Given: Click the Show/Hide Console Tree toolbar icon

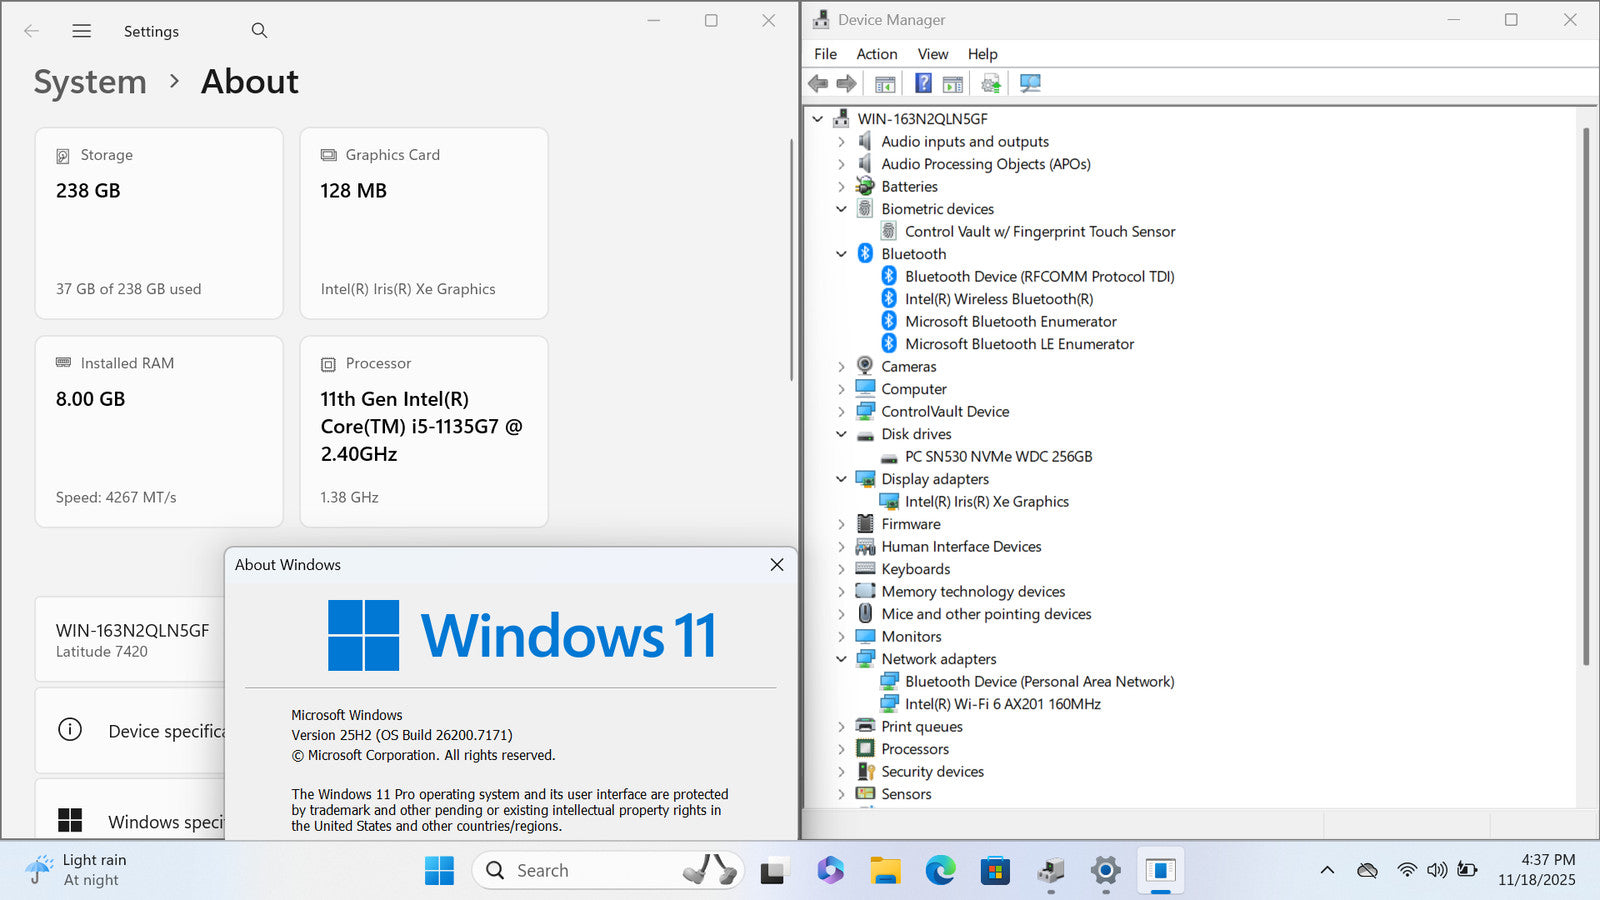Looking at the screenshot, I should (x=885, y=84).
